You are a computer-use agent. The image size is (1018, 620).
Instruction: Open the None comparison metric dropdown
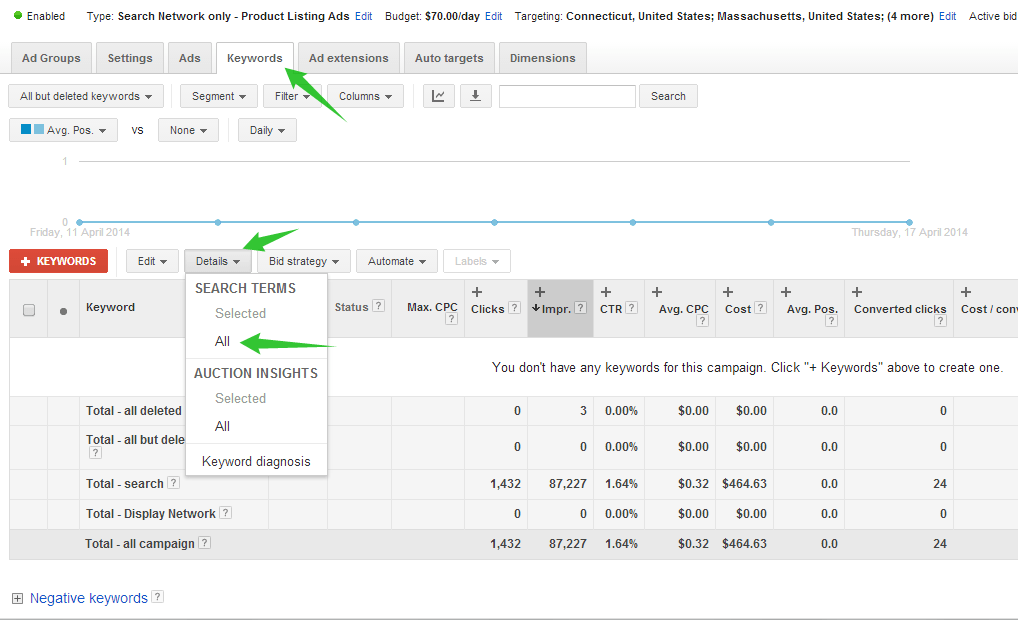[188, 130]
